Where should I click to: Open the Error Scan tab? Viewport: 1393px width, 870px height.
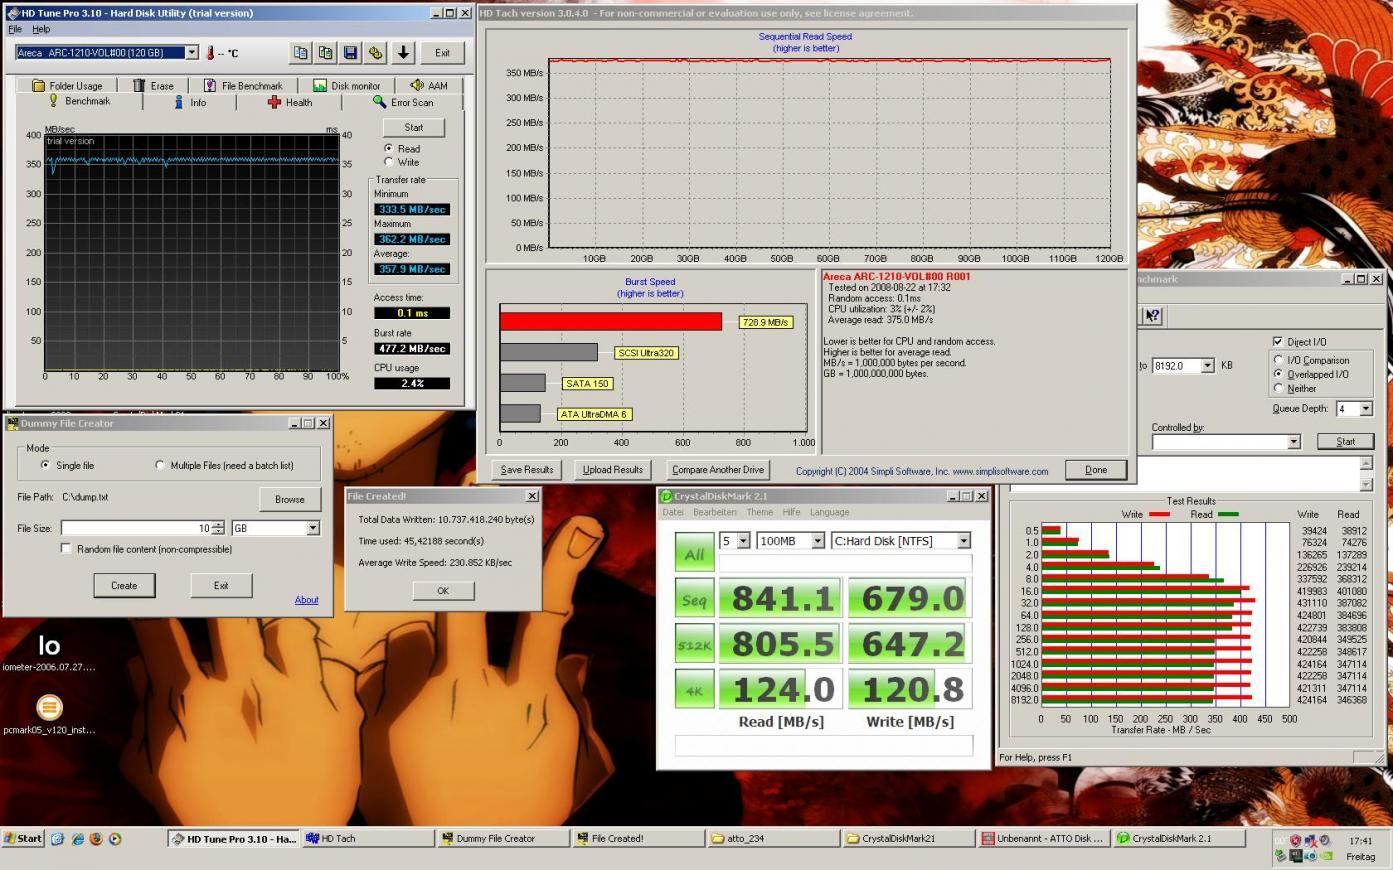click(x=403, y=102)
